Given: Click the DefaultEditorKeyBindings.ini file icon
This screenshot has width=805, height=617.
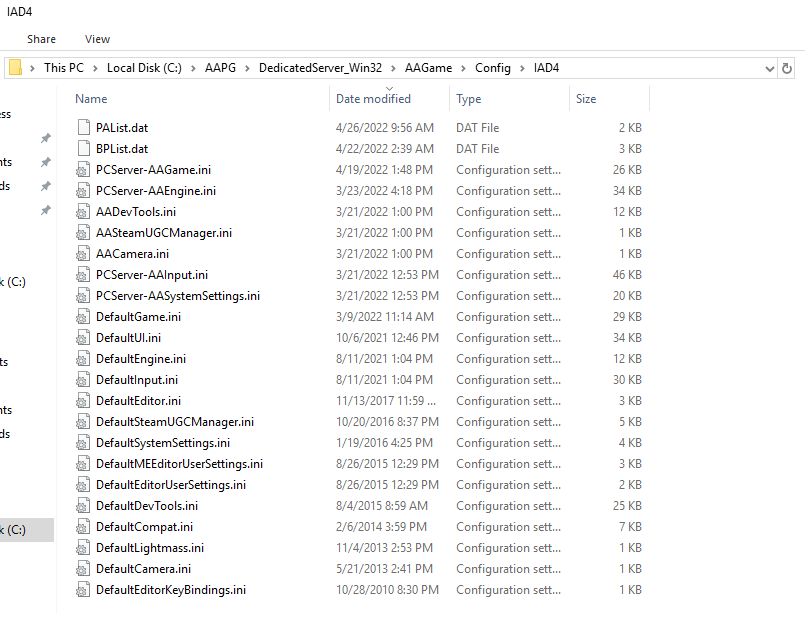Looking at the screenshot, I should [84, 590].
